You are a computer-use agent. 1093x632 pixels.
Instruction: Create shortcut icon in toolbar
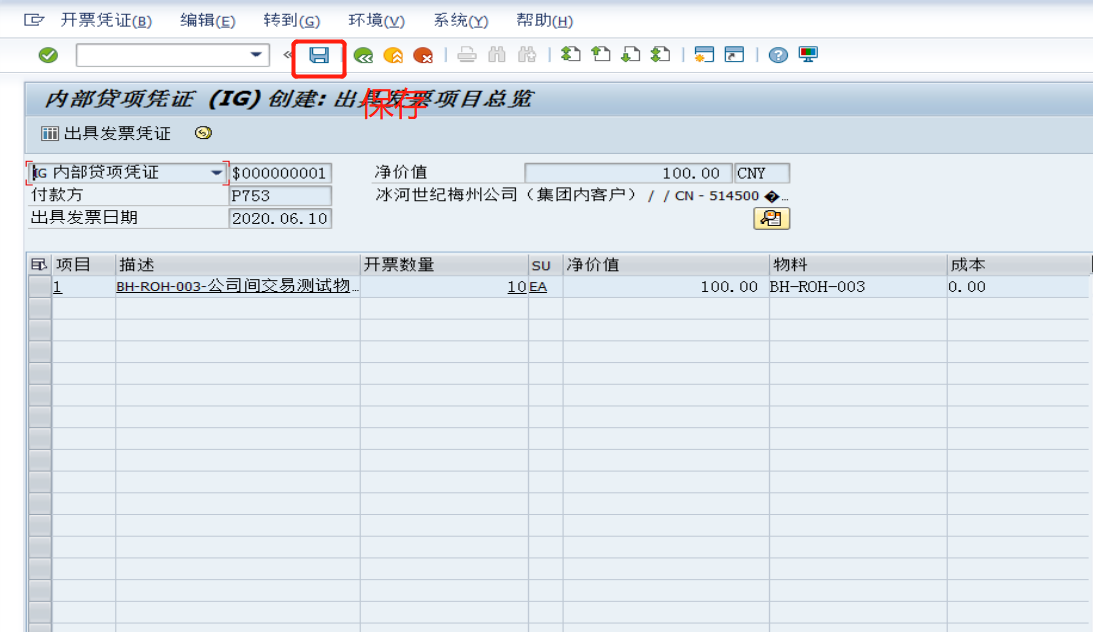[x=734, y=54]
